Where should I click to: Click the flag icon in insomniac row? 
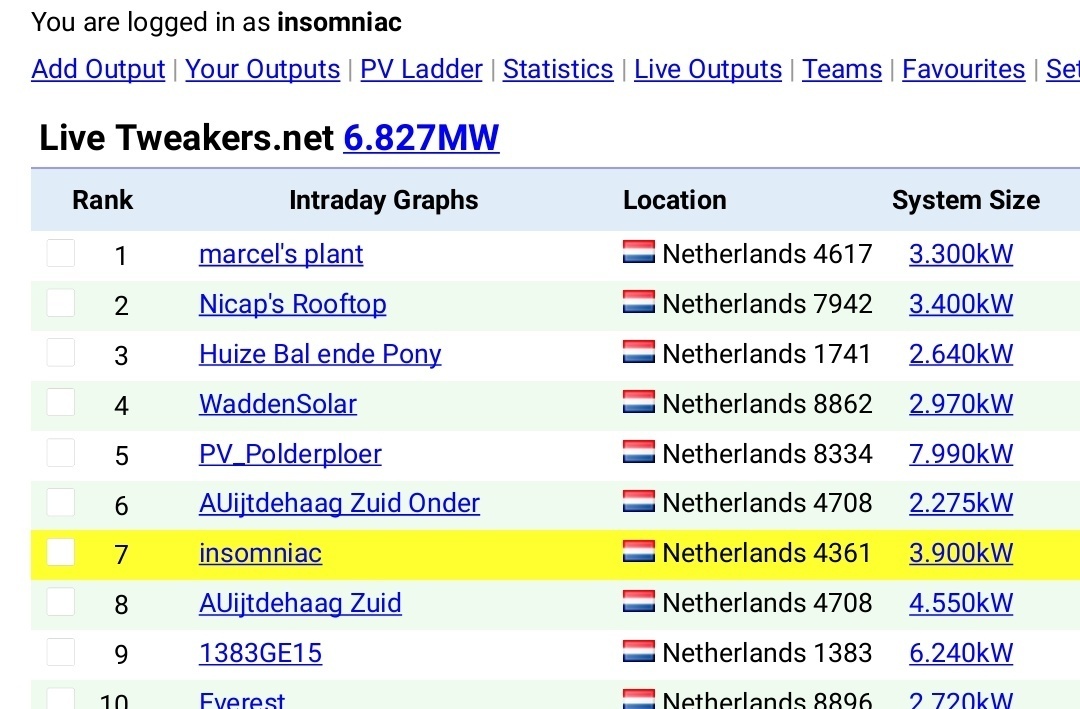tap(638, 552)
